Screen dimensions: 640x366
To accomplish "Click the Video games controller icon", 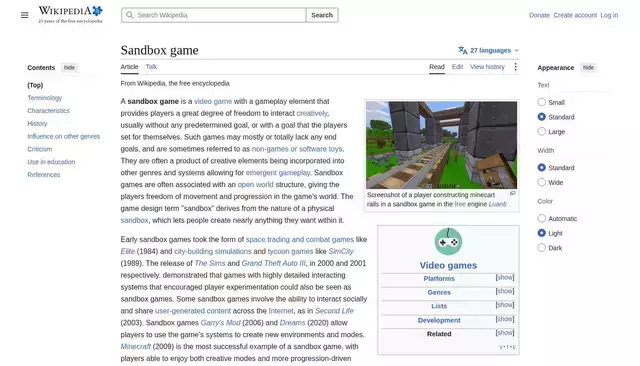I will [x=448, y=242].
